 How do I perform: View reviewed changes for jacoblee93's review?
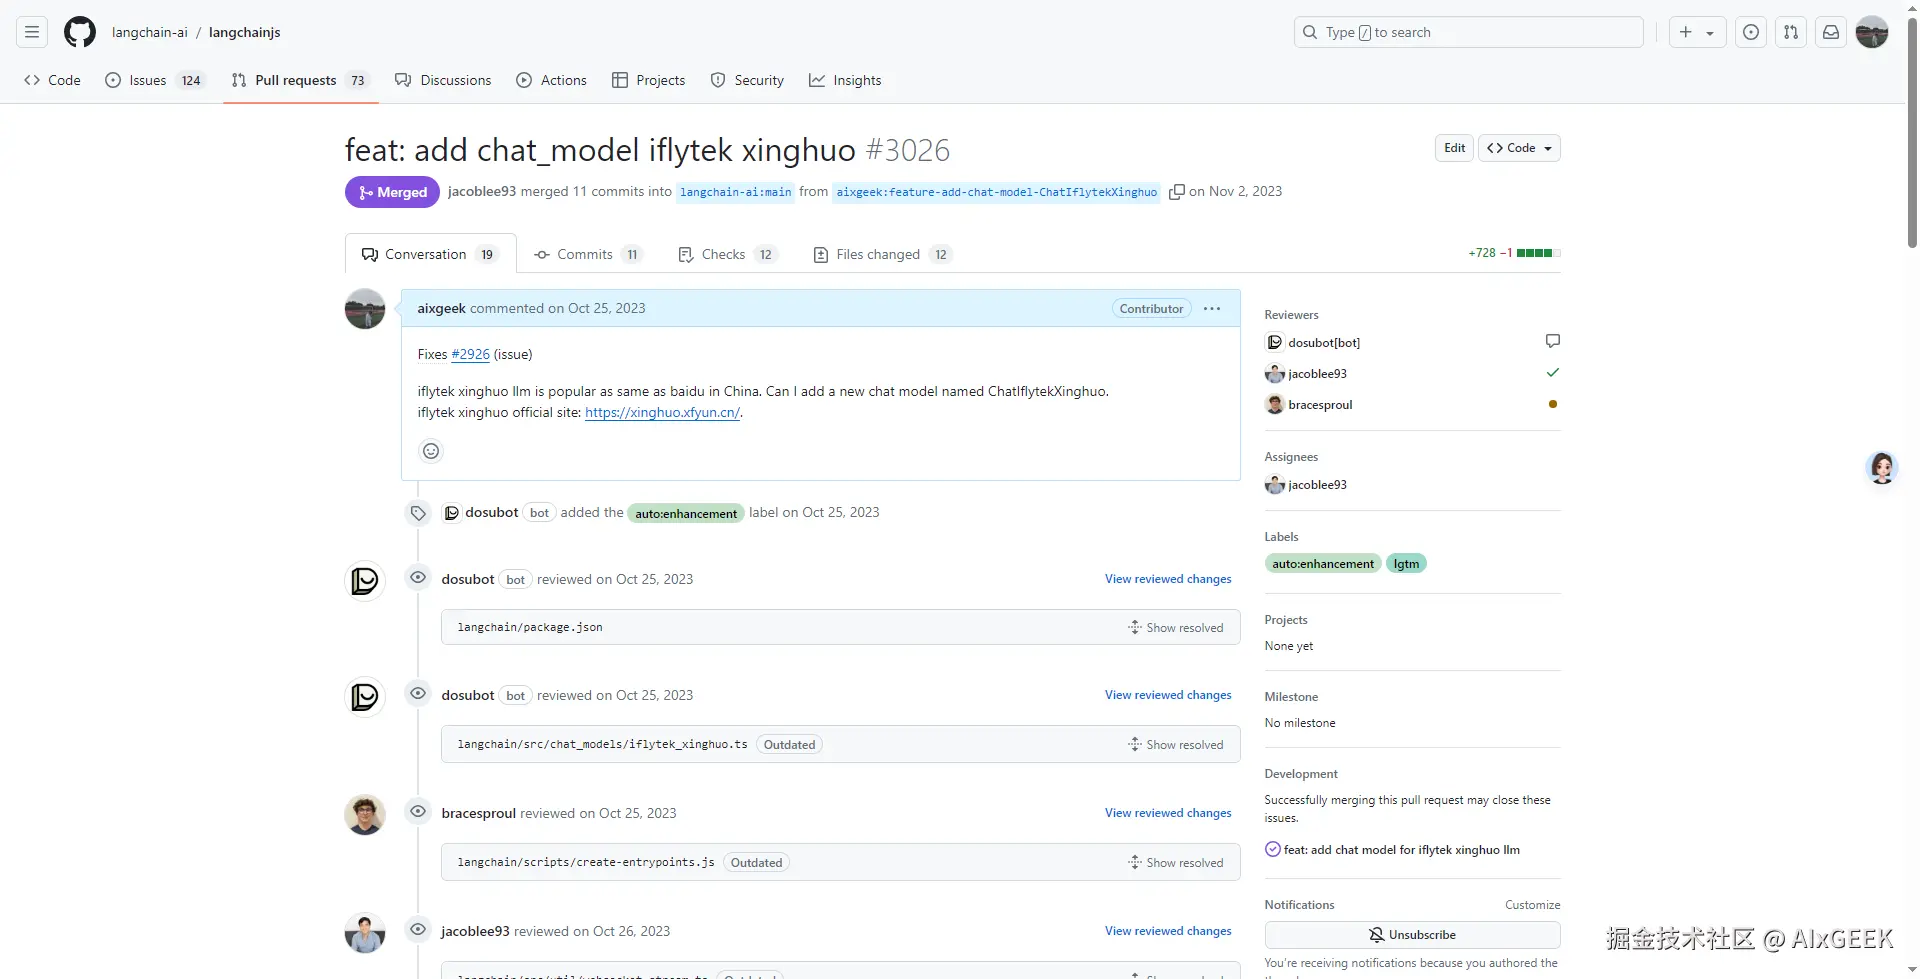click(x=1168, y=931)
